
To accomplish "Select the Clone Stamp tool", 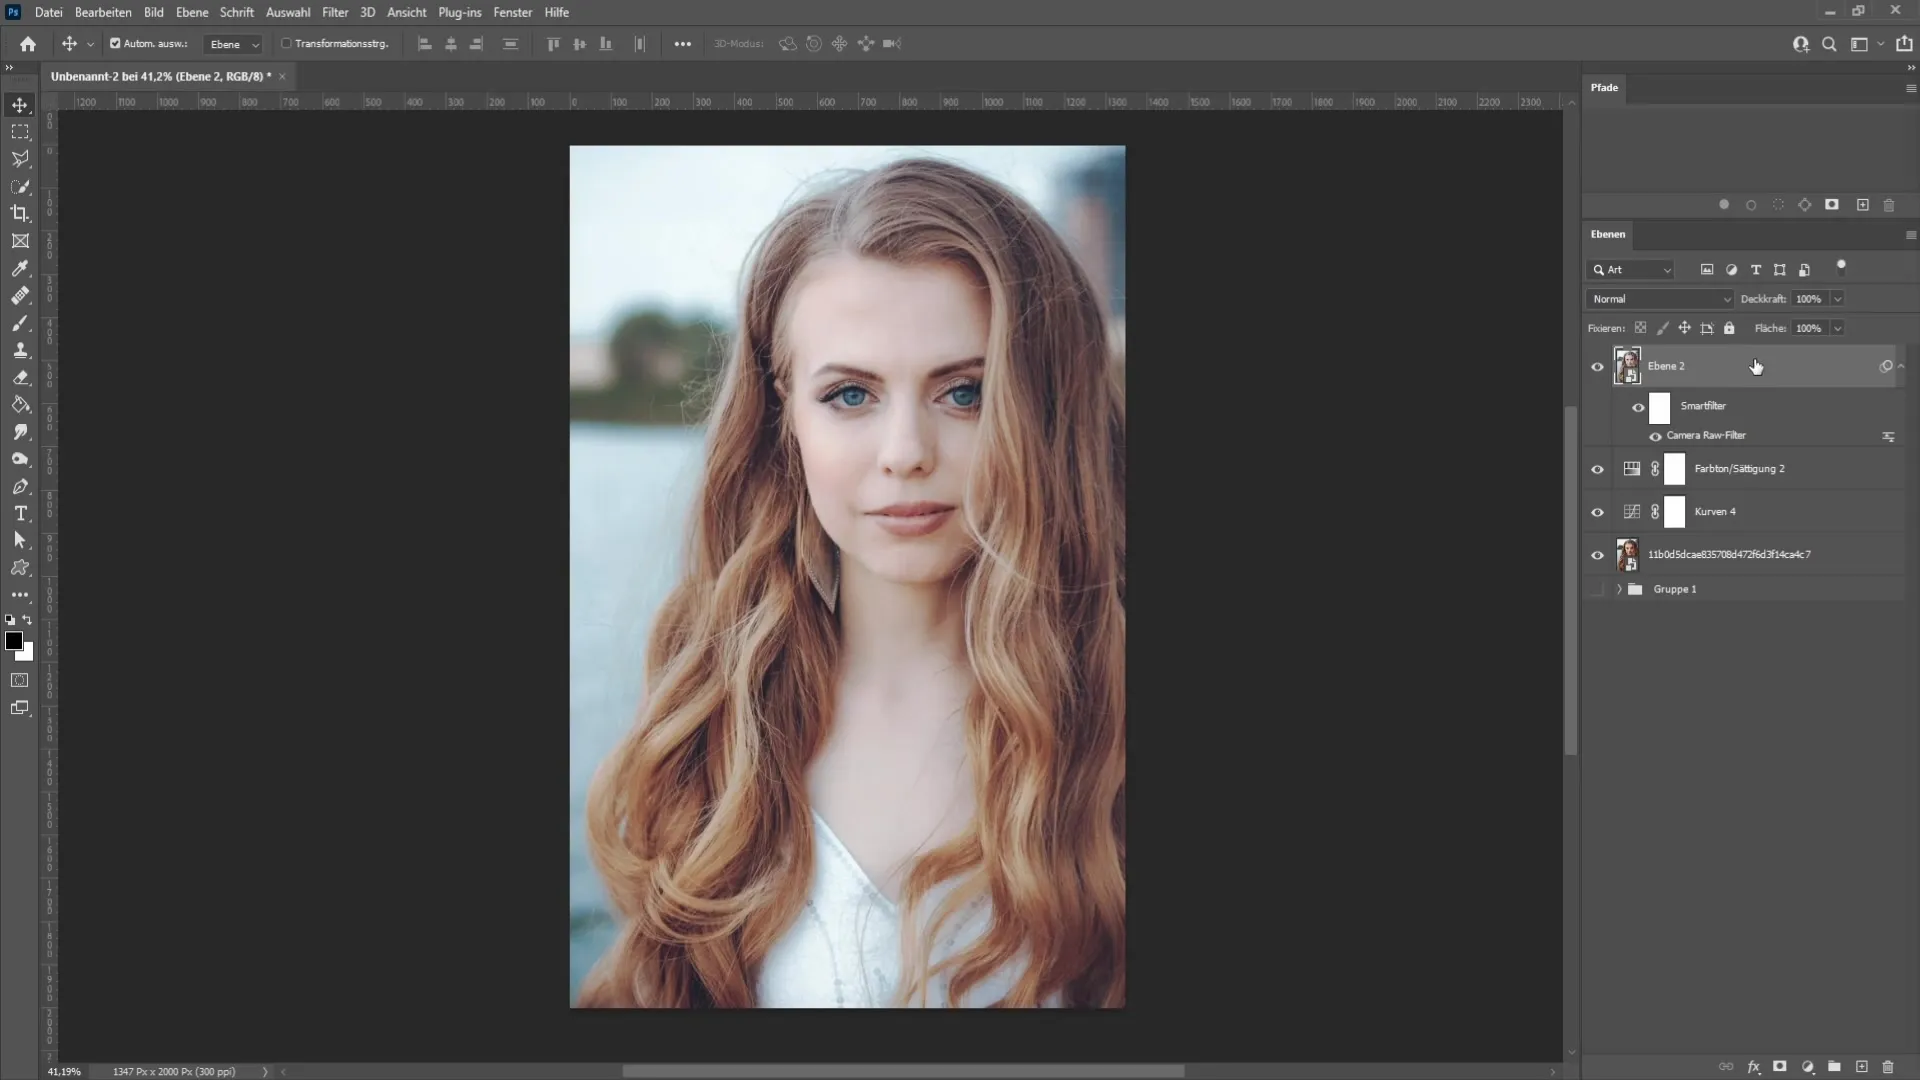I will point(20,351).
